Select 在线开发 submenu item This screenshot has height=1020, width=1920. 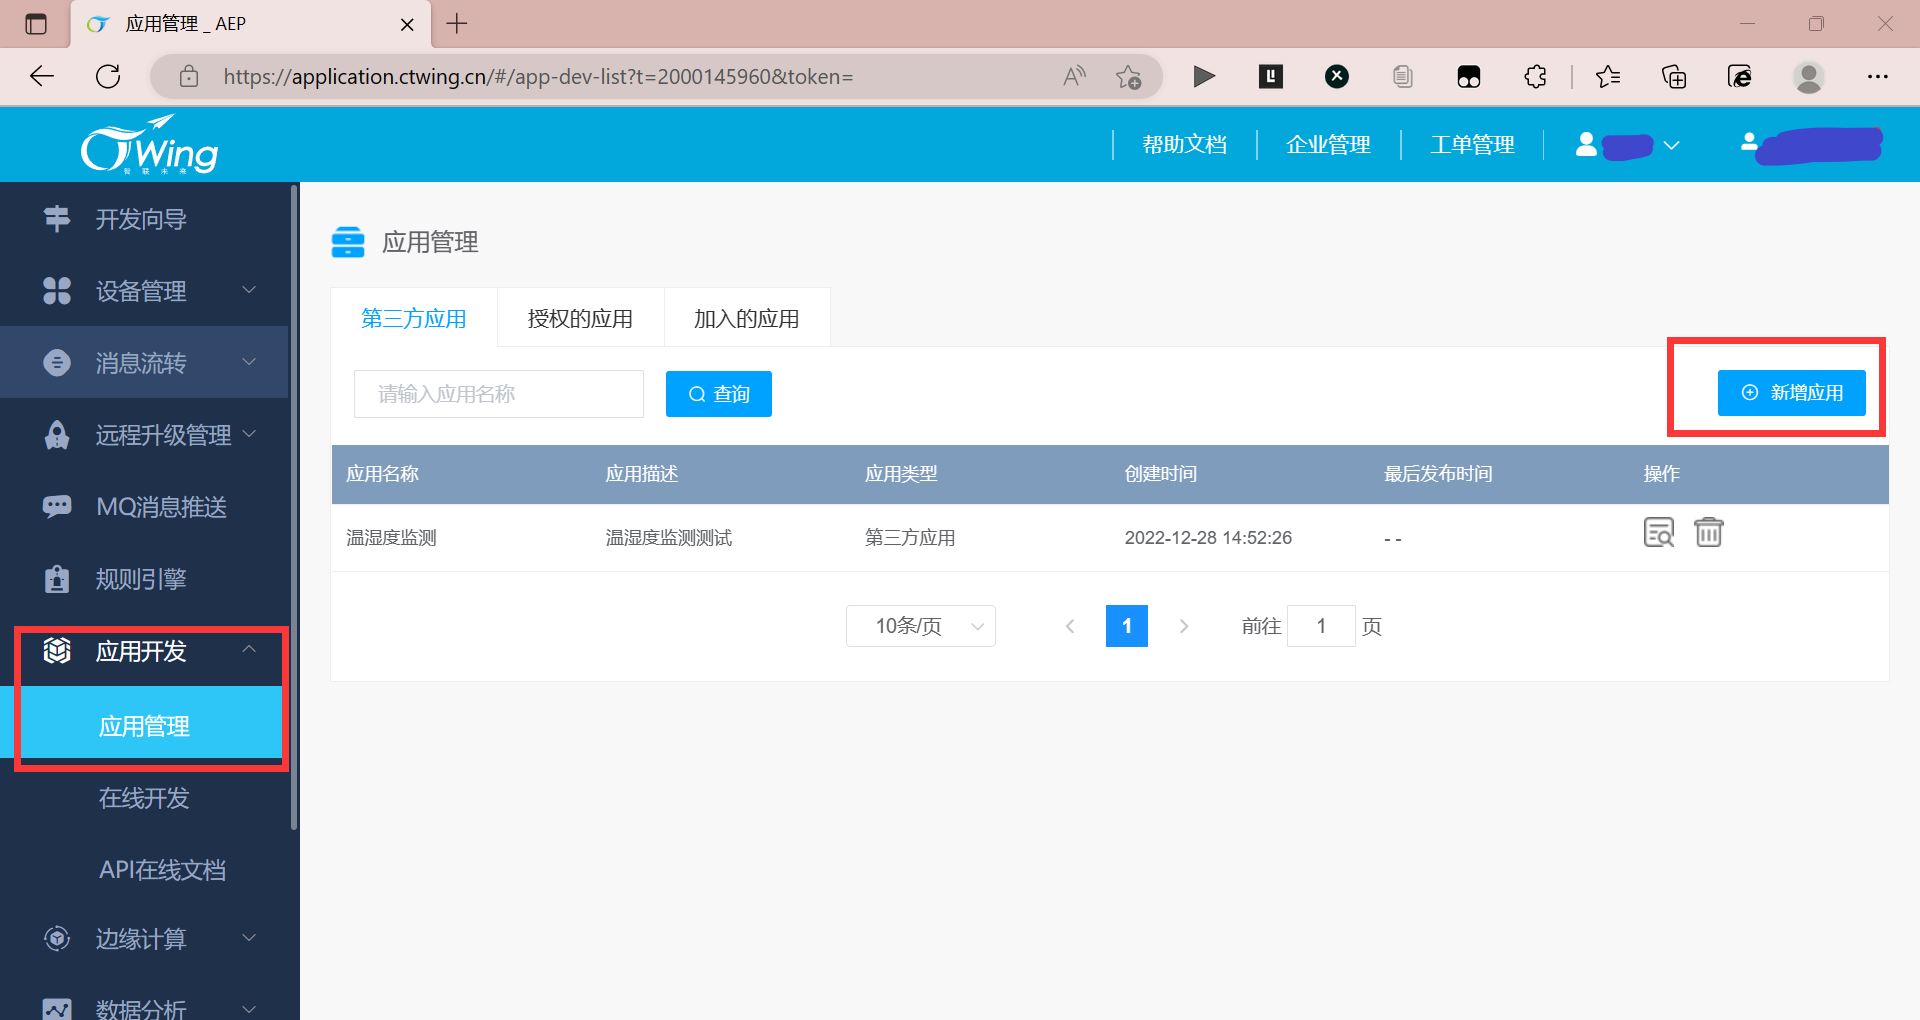pyautogui.click(x=145, y=798)
